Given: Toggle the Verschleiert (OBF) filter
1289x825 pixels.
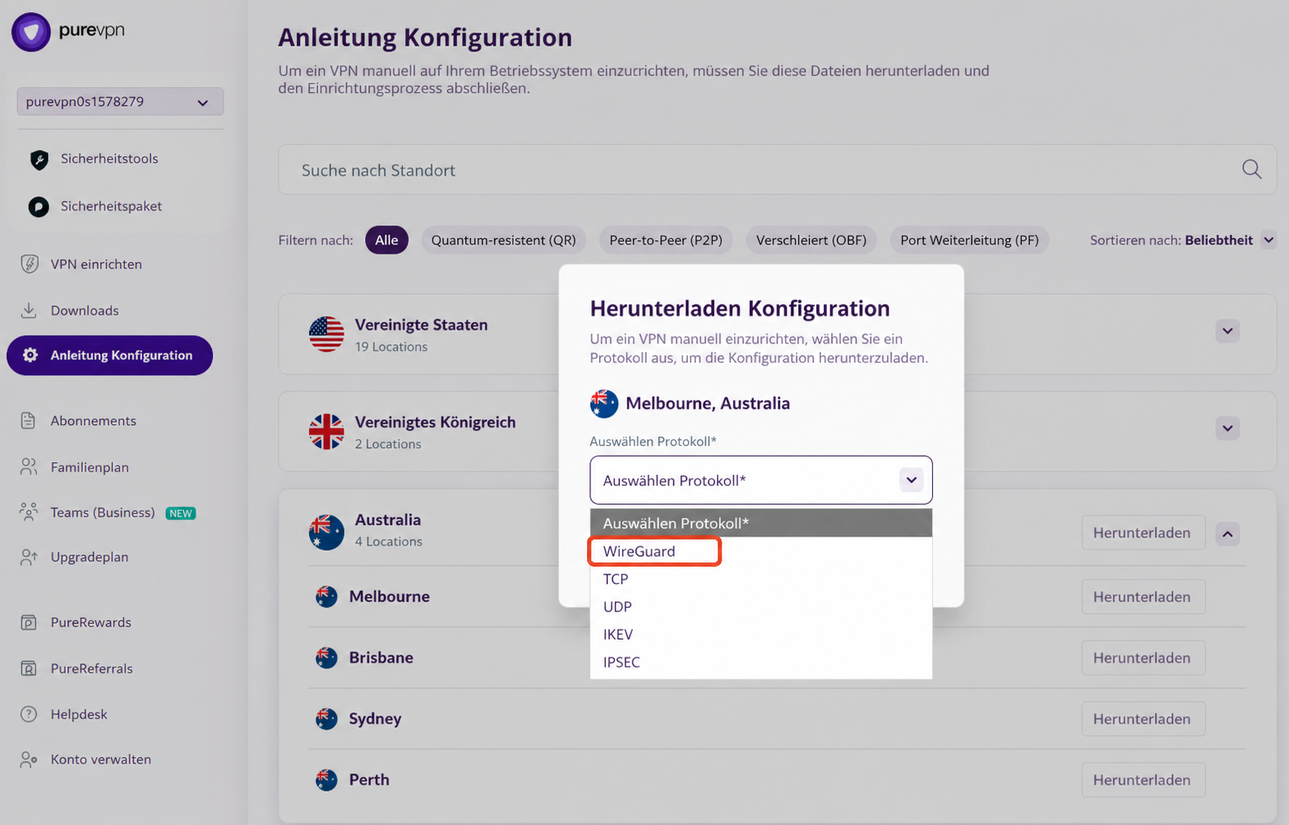Looking at the screenshot, I should pyautogui.click(x=811, y=240).
